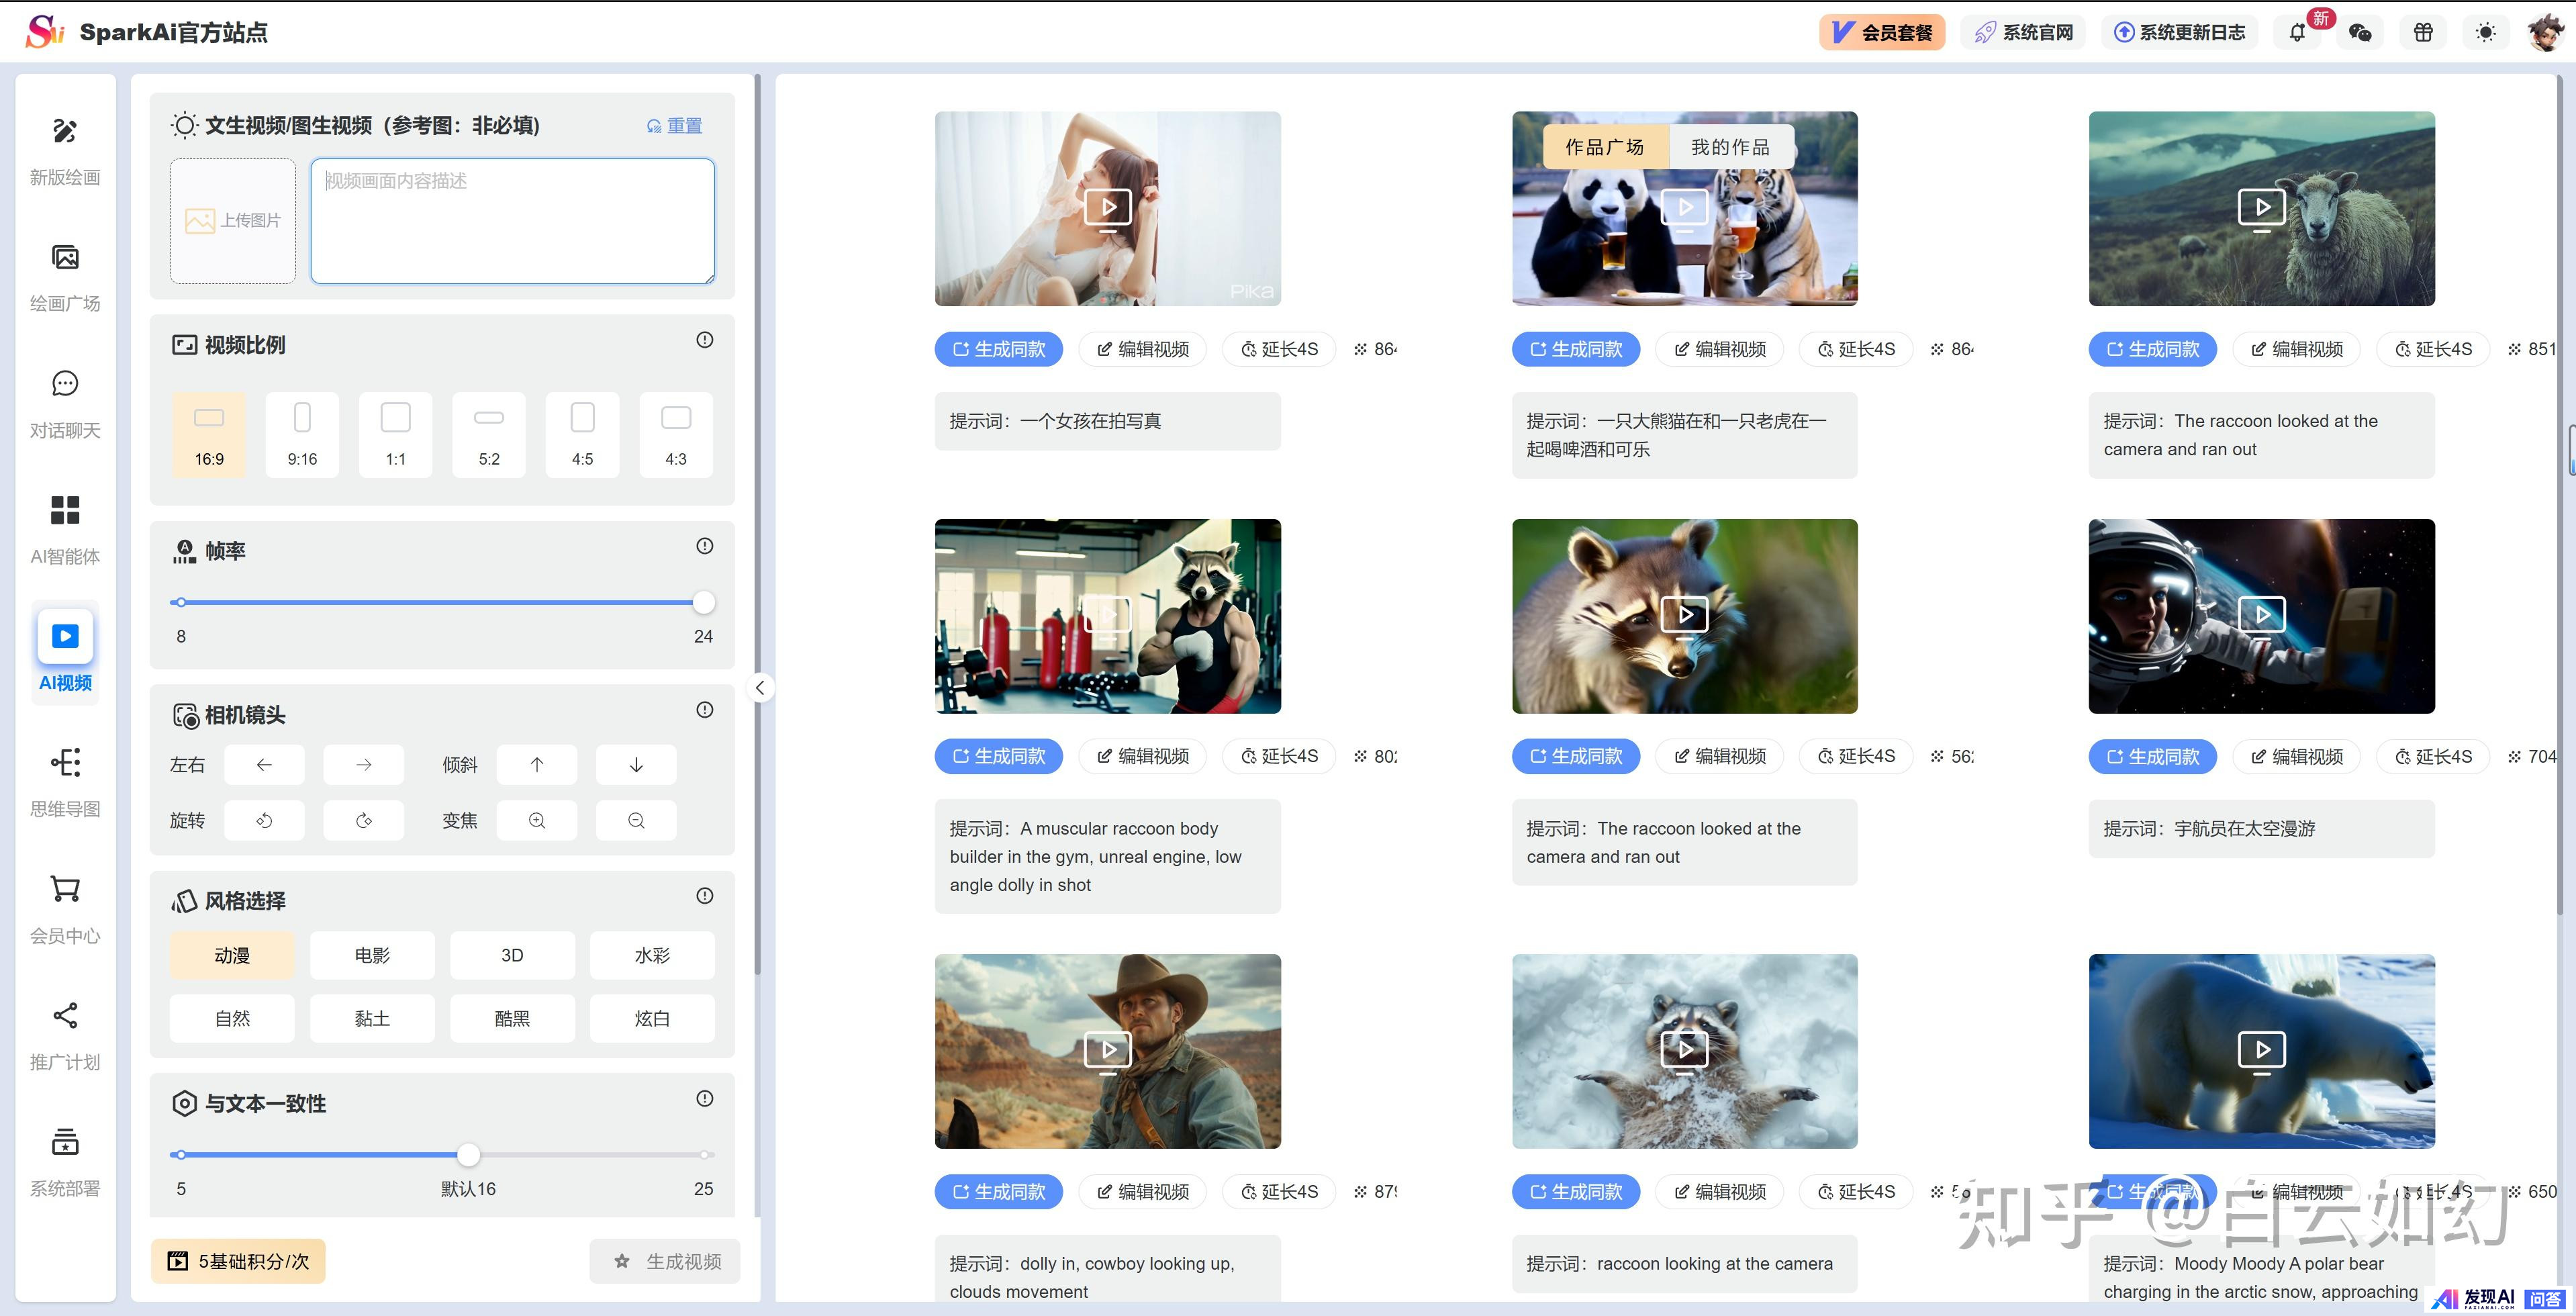2576x1316 pixels.
Task: Click the WeChat icon in header
Action: [2360, 33]
